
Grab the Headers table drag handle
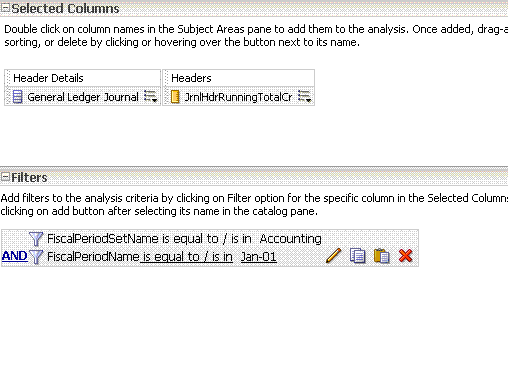click(166, 78)
